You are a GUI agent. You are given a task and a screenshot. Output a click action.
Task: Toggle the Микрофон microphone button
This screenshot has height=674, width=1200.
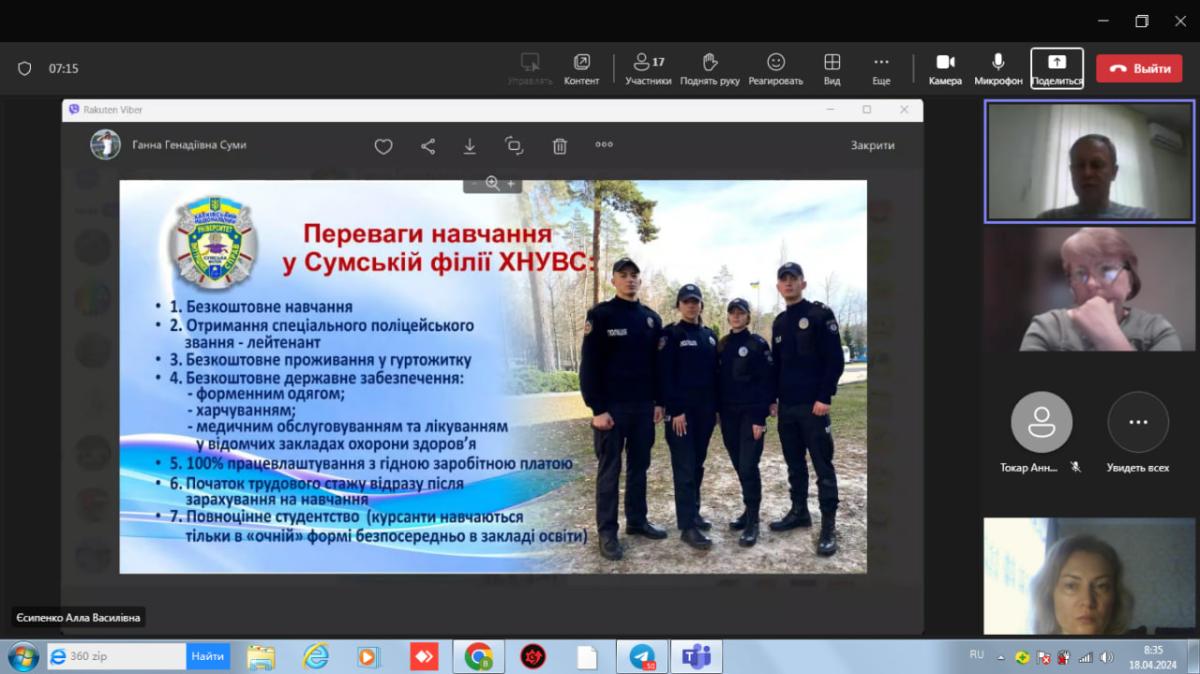point(998,68)
